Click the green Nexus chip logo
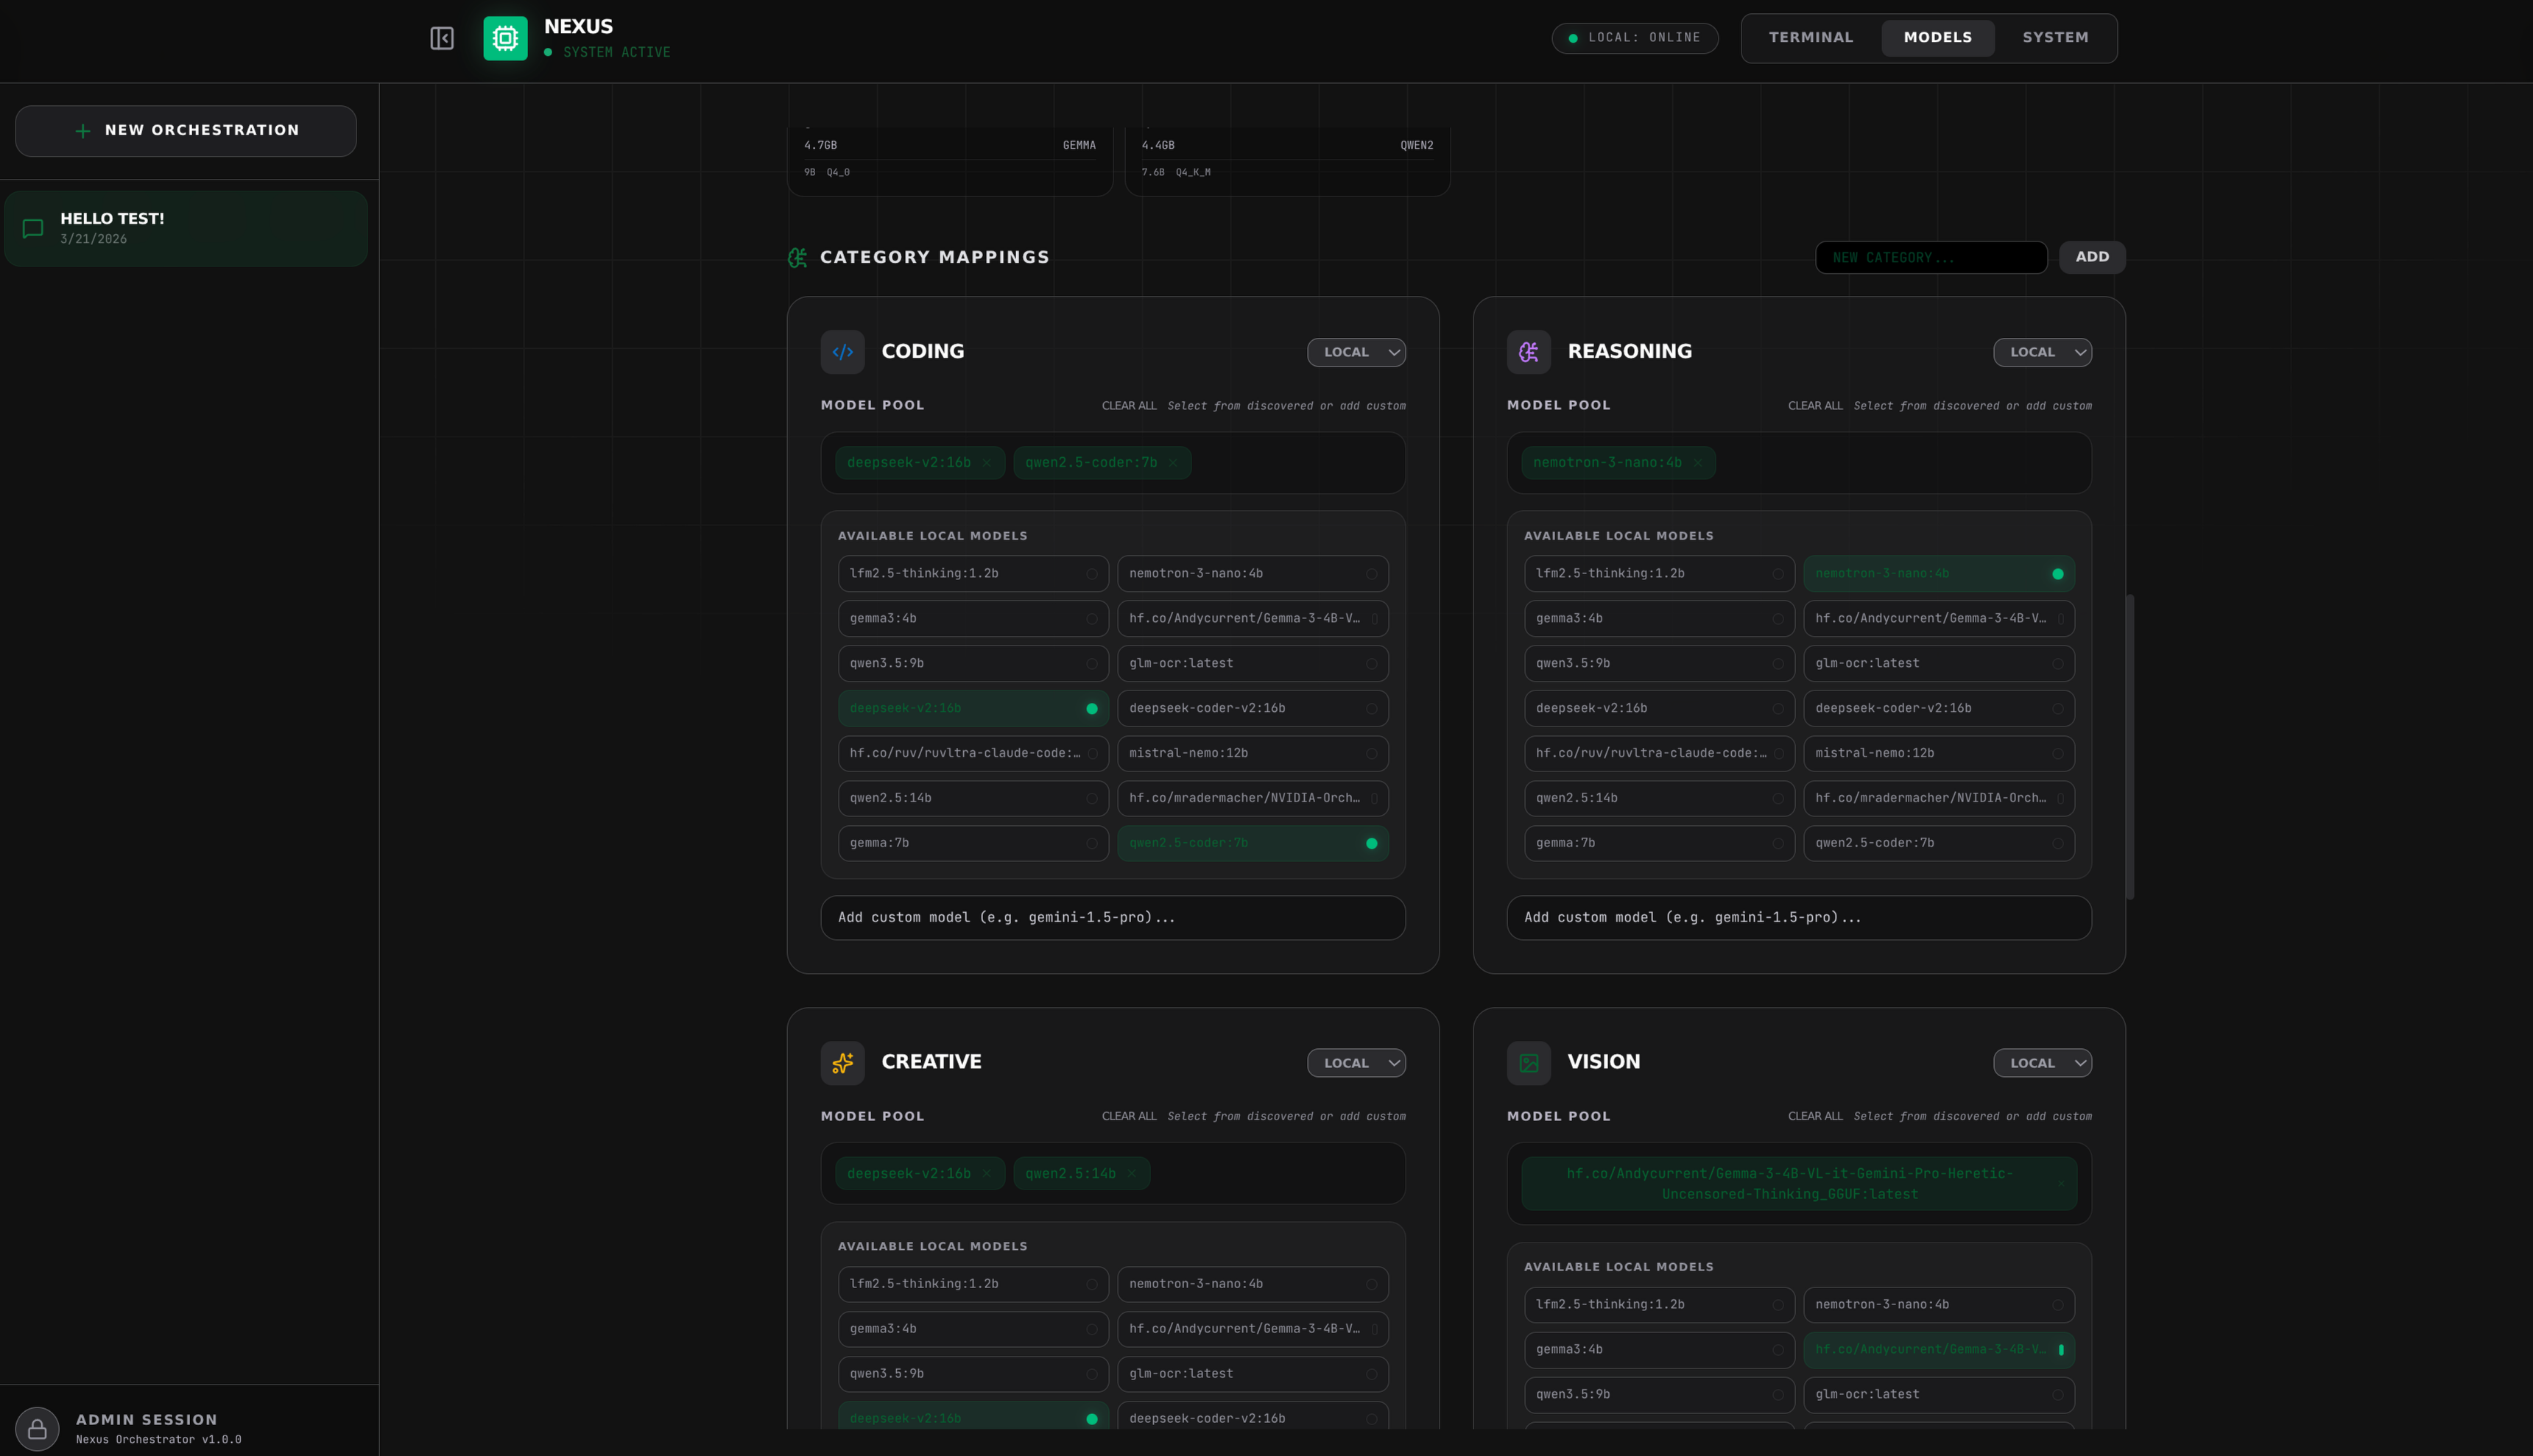The width and height of the screenshot is (2533, 1456). click(505, 38)
